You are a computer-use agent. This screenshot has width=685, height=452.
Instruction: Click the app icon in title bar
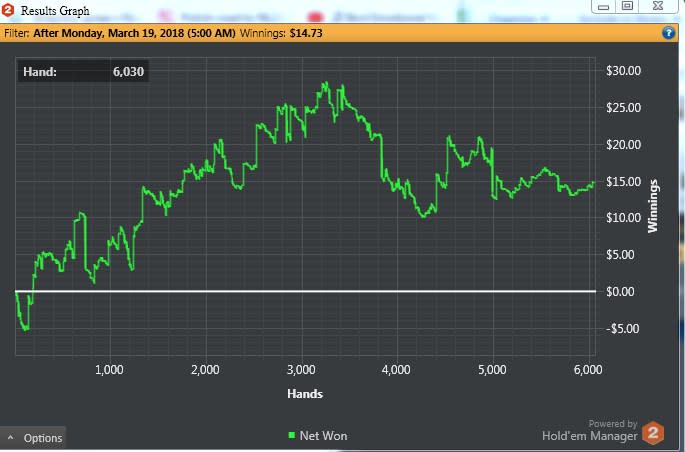click(x=8, y=10)
